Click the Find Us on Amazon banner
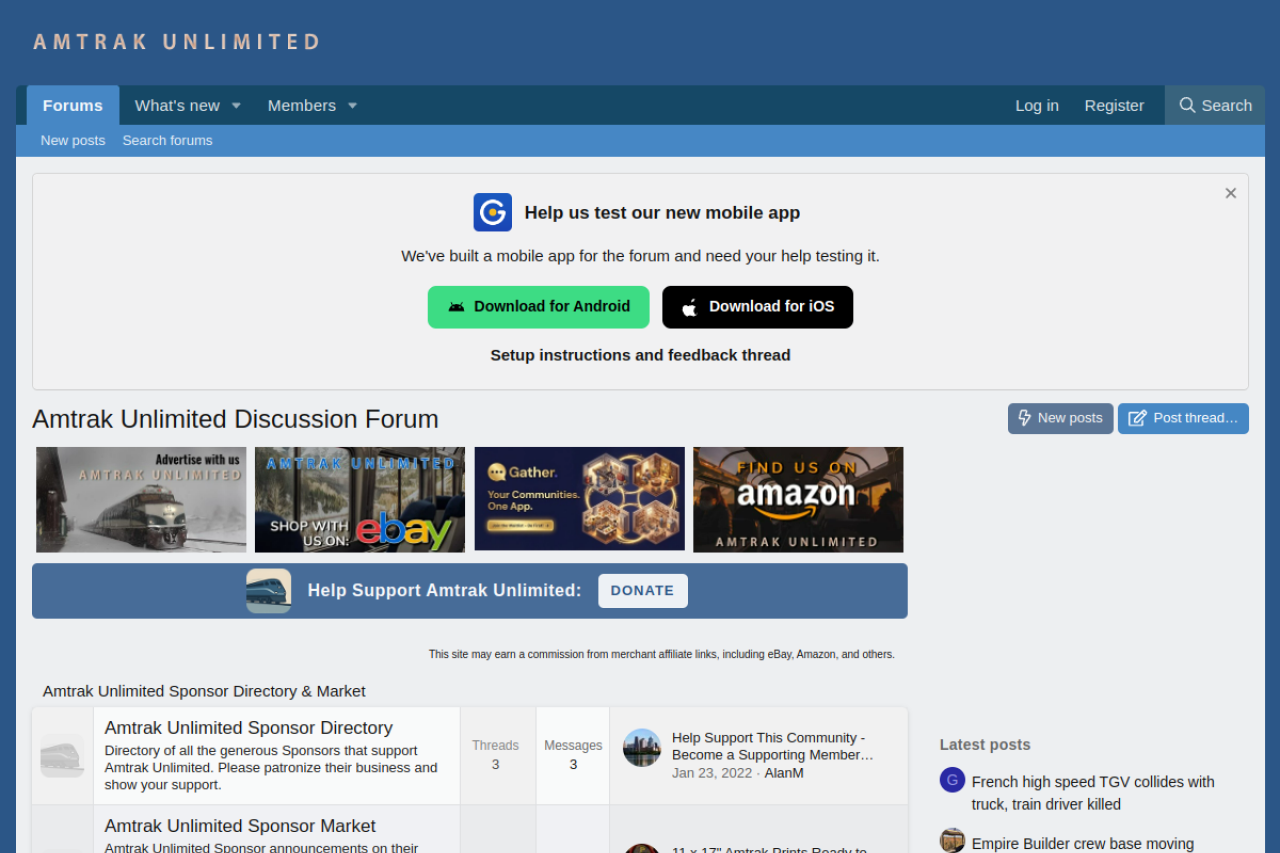This screenshot has width=1280, height=853. tap(798, 499)
